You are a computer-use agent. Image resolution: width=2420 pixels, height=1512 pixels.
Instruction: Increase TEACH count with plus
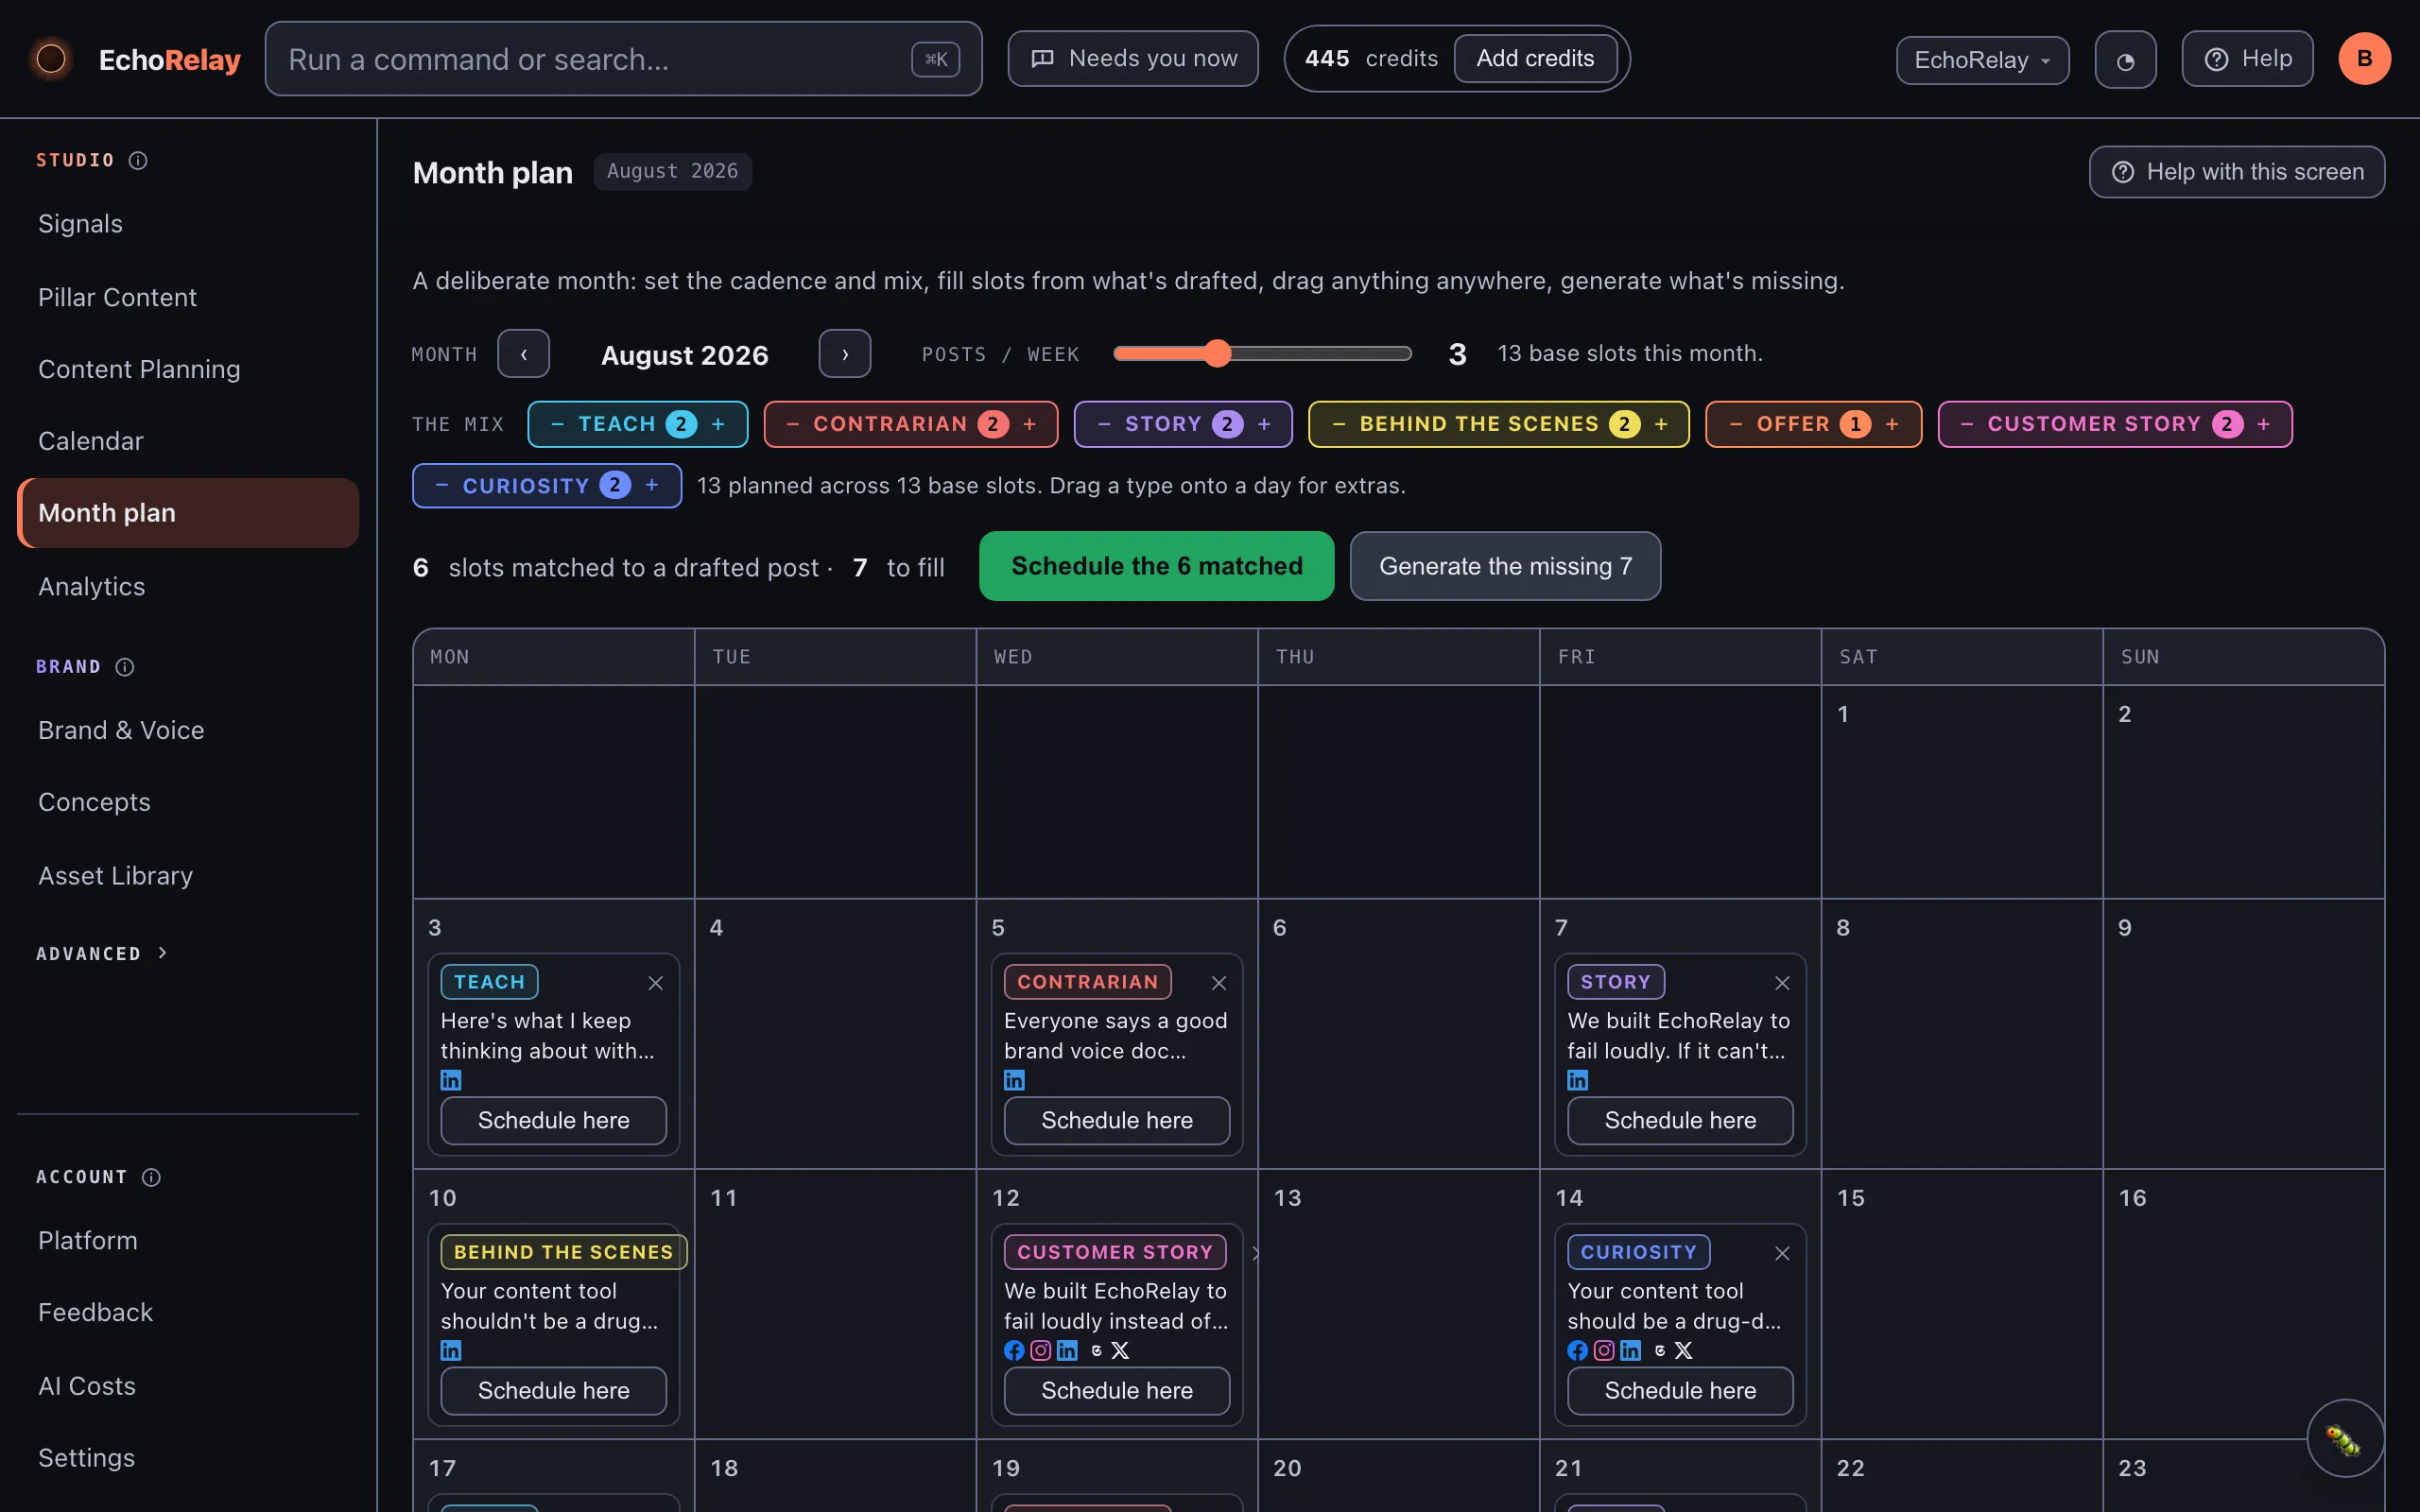point(718,424)
